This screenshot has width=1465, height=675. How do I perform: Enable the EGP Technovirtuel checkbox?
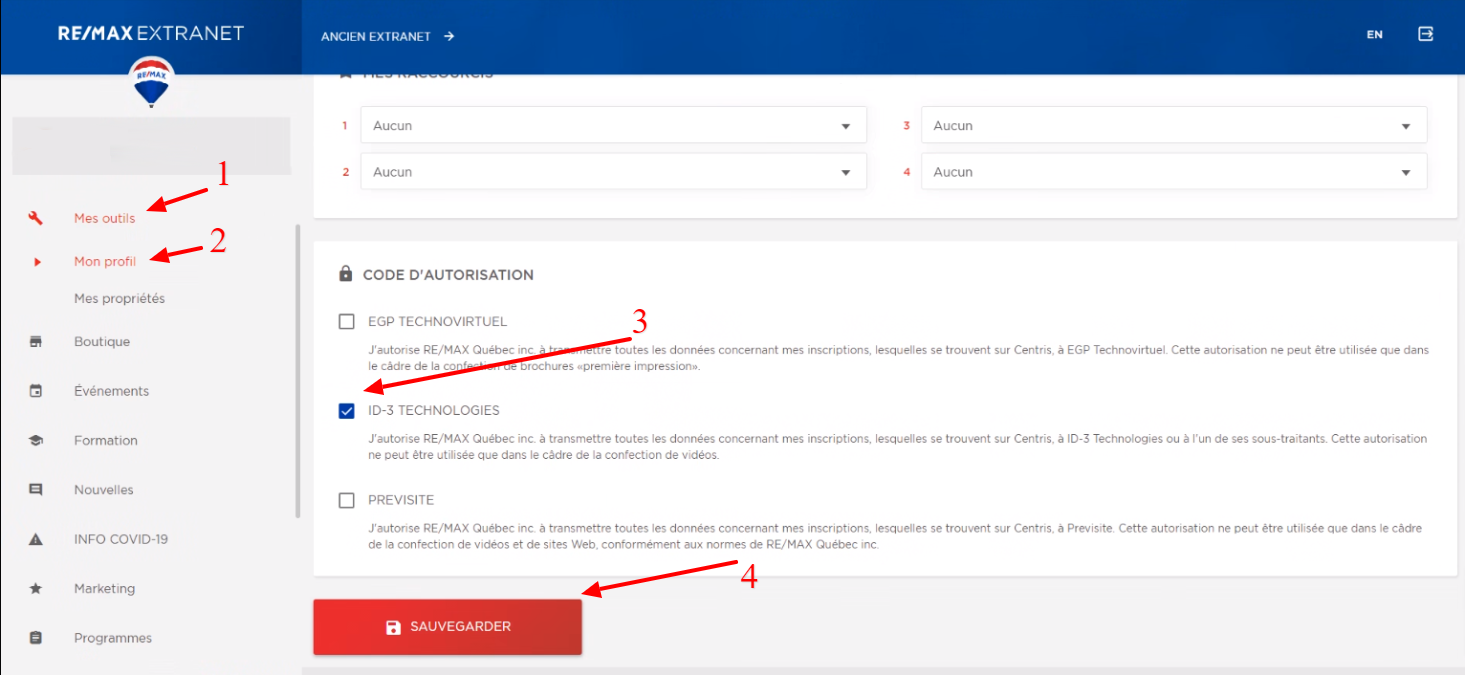point(347,322)
